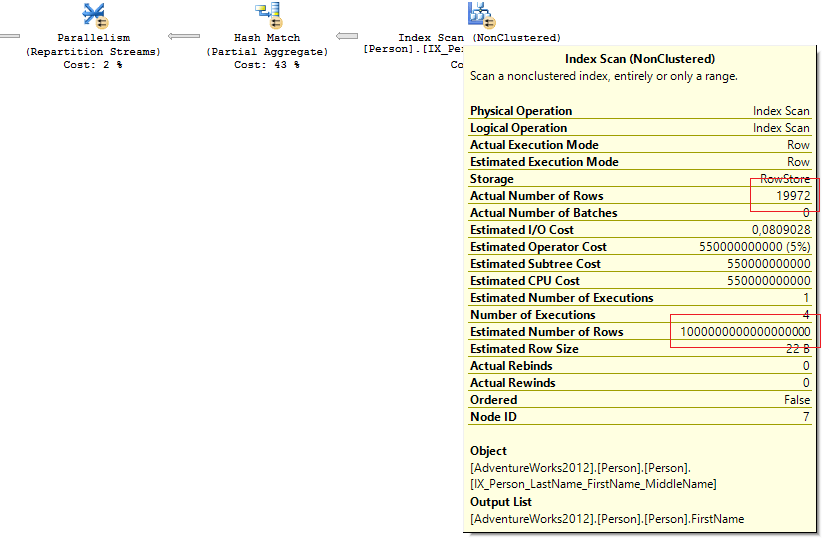
Task: Click the 'Estimated Number of Rows' label
Action: click(547, 332)
